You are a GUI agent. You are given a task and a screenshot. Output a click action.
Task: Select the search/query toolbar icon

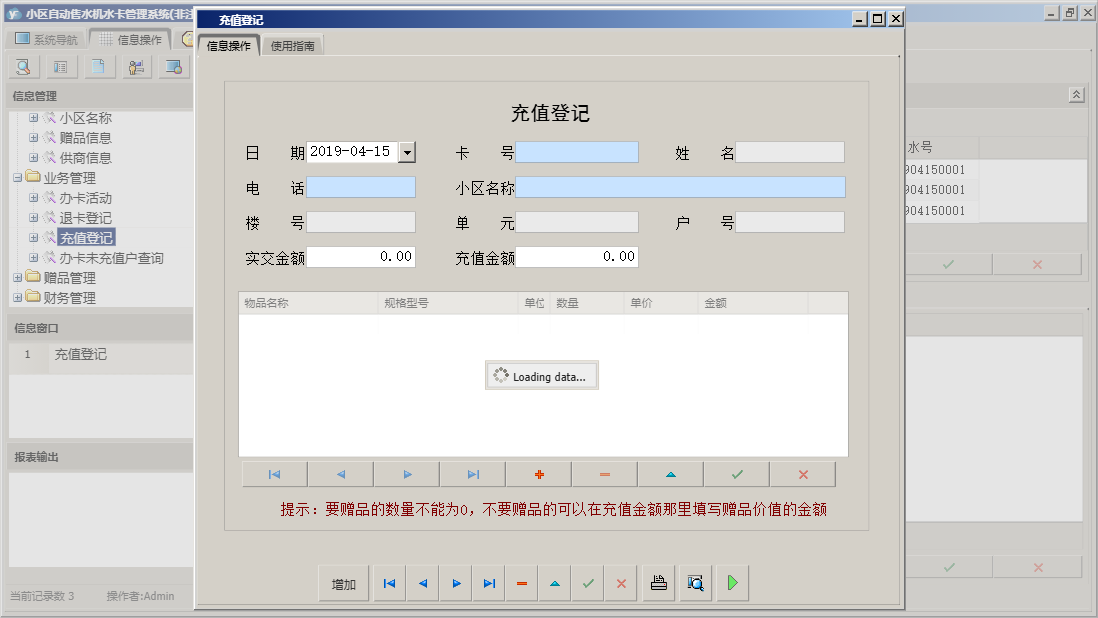[x=22, y=66]
